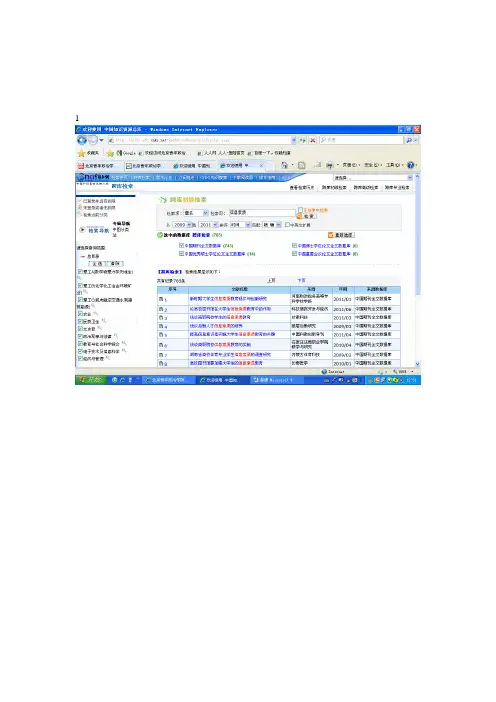Toggle first database checkbox above results

pyautogui.click(x=181, y=245)
